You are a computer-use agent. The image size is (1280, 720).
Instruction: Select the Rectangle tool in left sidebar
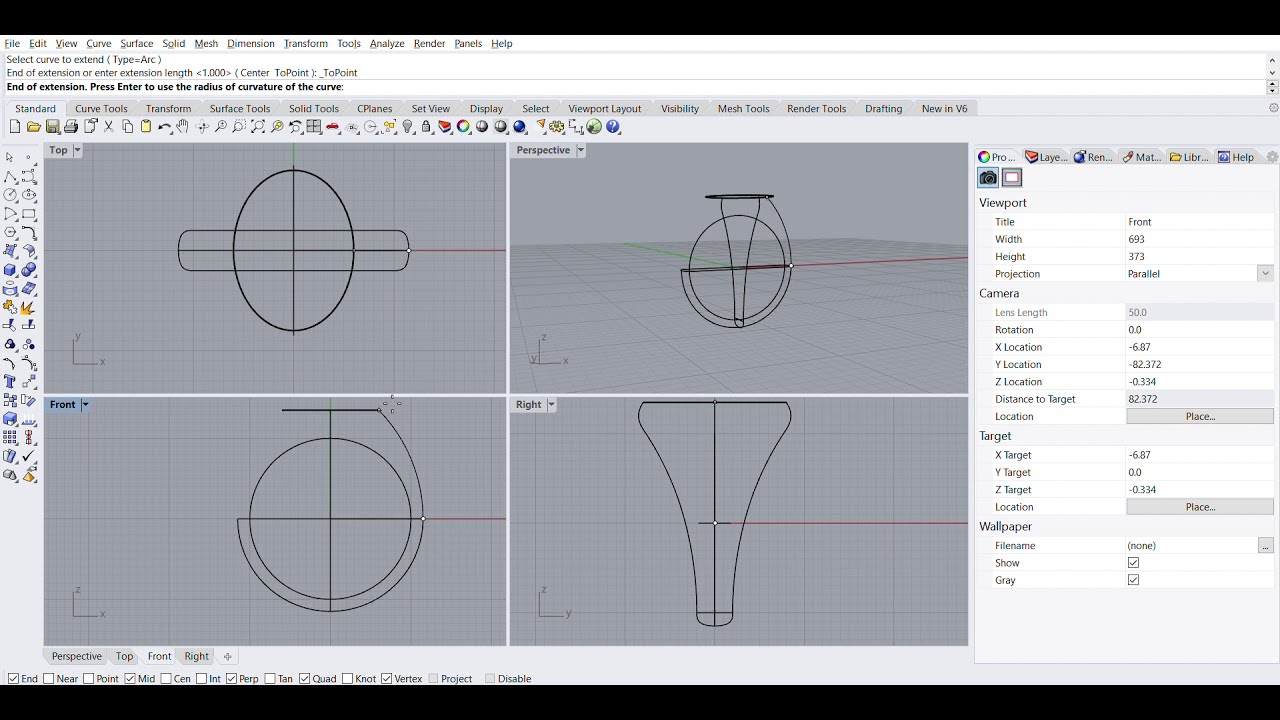click(29, 214)
